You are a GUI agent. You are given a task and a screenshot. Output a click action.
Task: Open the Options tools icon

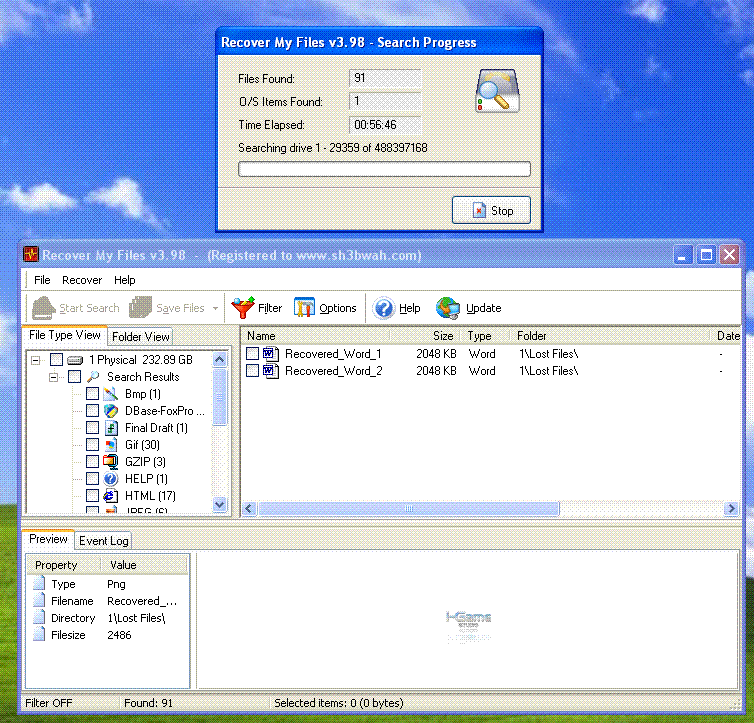(304, 308)
